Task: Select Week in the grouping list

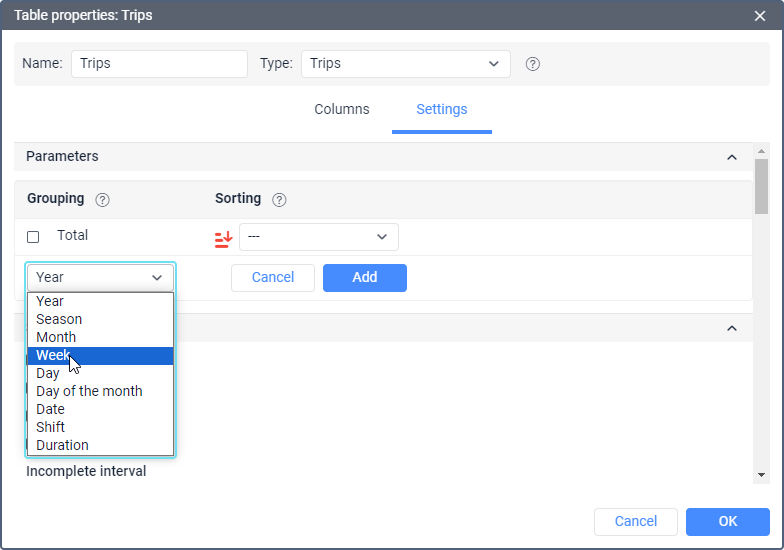Action: [x=100, y=356]
